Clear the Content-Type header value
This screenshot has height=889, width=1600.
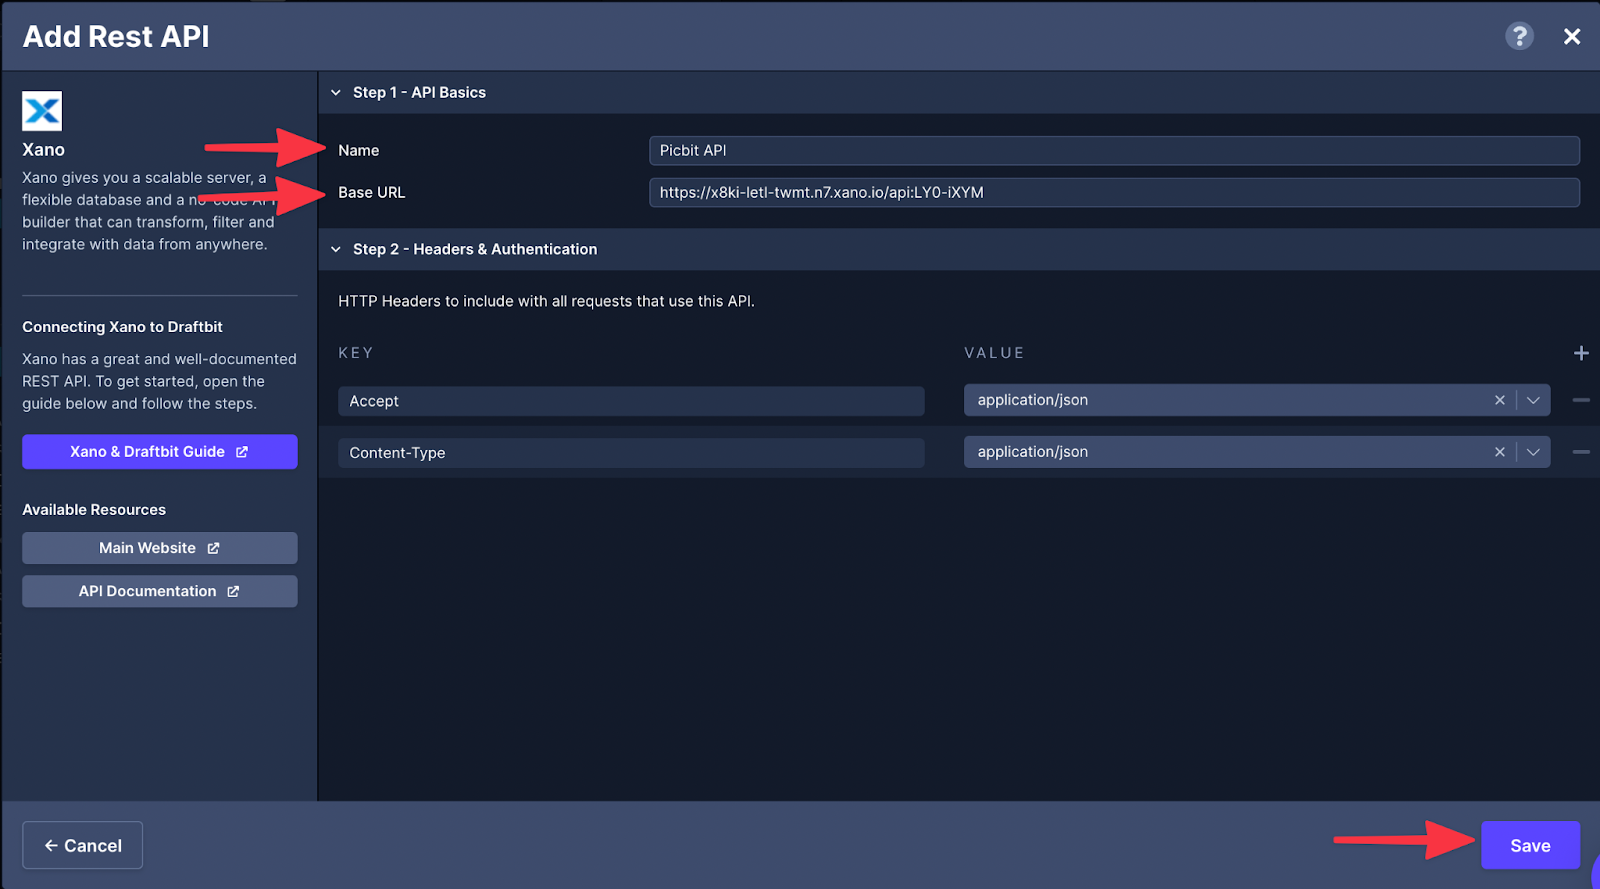click(1499, 452)
